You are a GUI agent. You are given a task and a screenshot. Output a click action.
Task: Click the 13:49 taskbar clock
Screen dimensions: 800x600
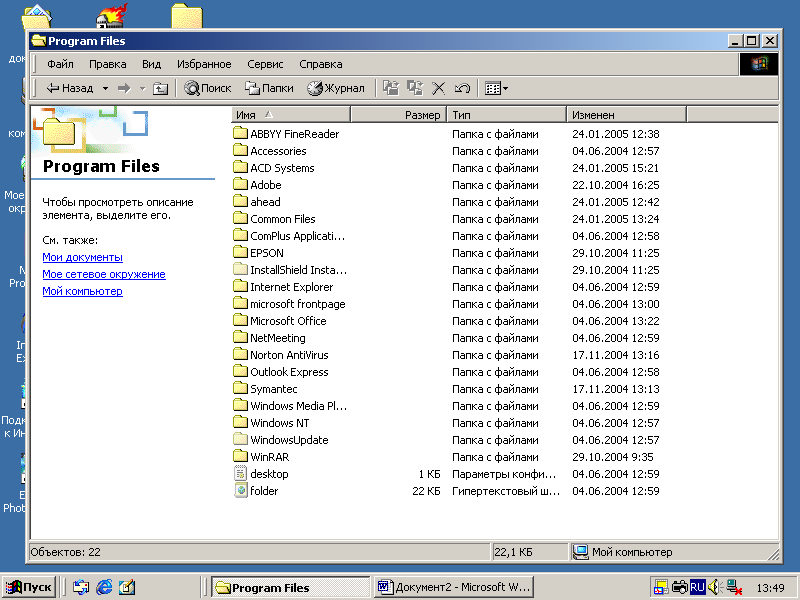tap(770, 588)
